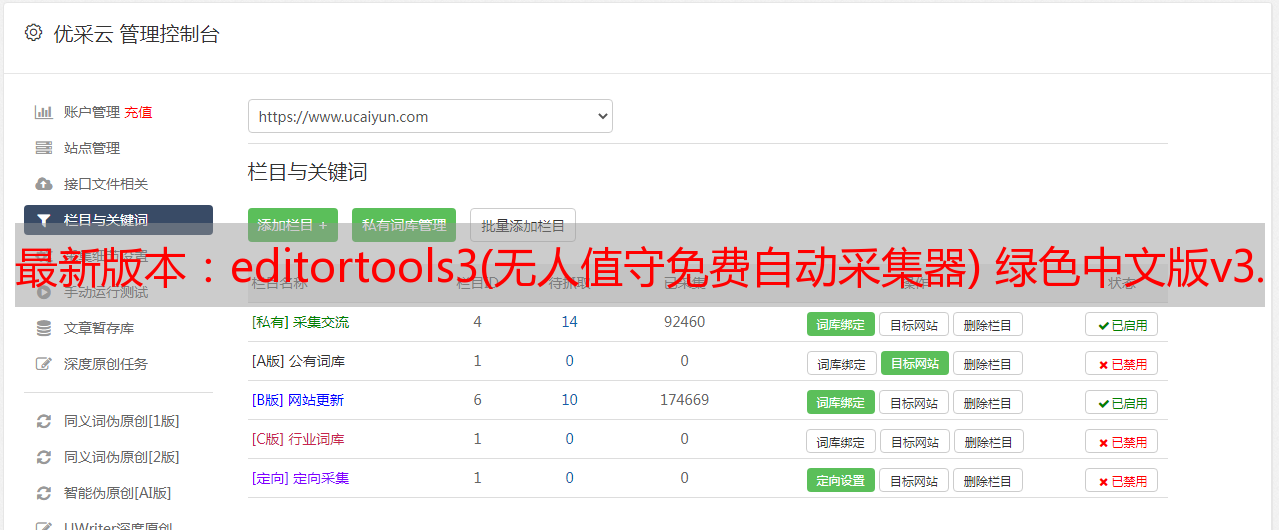This screenshot has height=530, width=1279.
Task: Toggle 已禁用 status for 行业词库 row
Action: point(1122,442)
